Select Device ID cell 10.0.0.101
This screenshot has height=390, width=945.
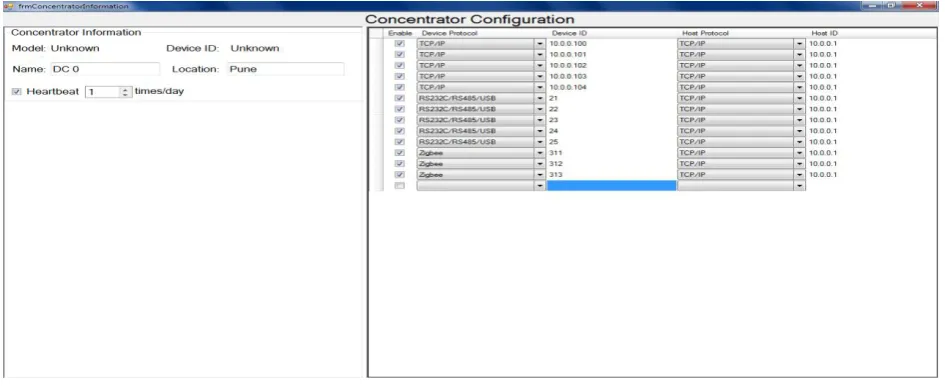611,55
